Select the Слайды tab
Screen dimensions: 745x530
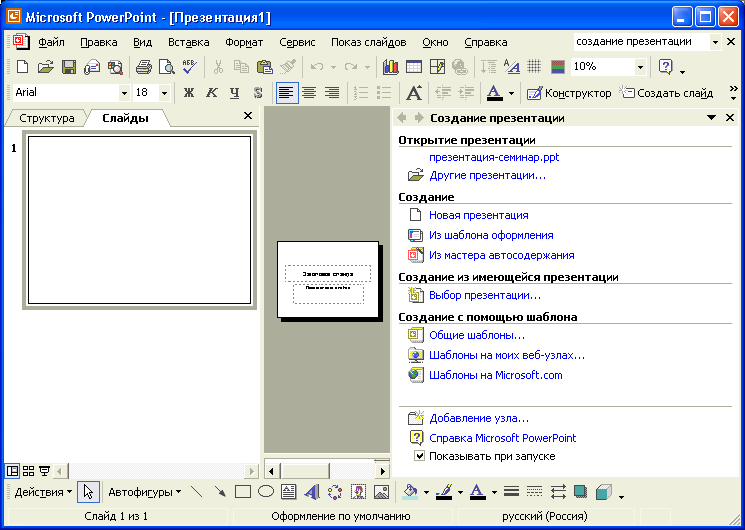(125, 118)
